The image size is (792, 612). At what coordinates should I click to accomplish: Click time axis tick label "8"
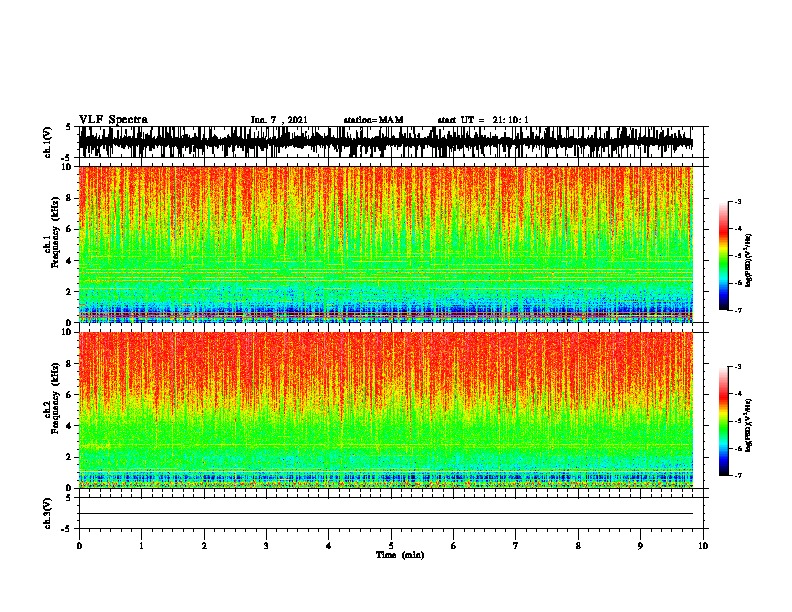[x=578, y=546]
